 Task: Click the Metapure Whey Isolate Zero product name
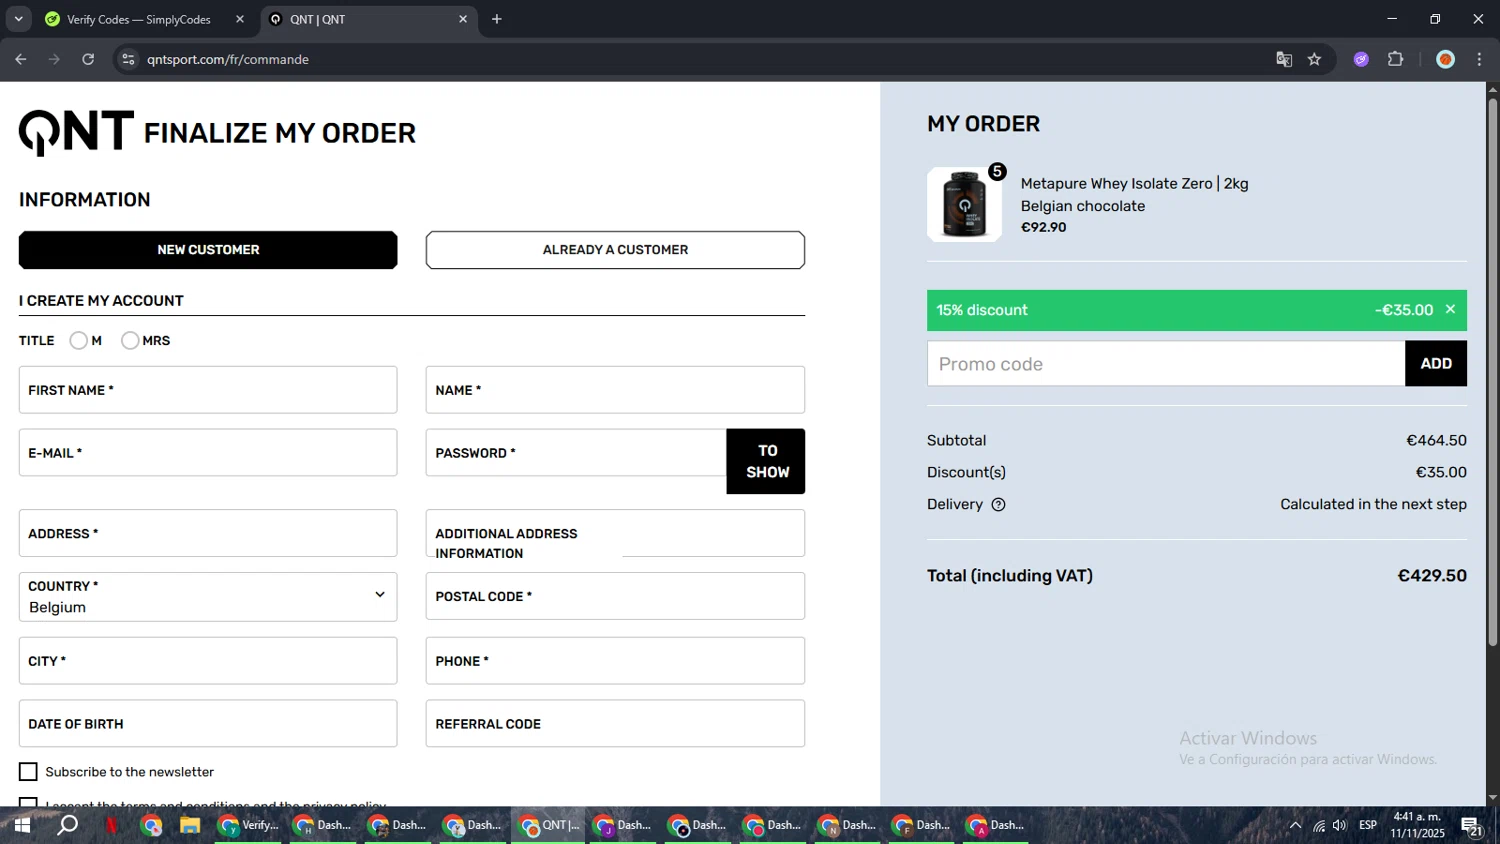point(1134,184)
